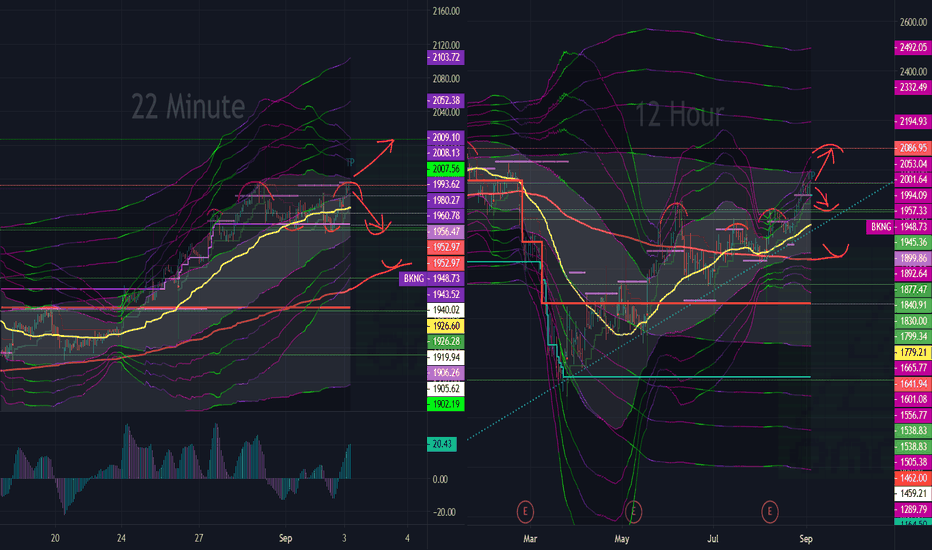The width and height of the screenshot is (932, 550).
Task: Click the BKNG ticker label on 22 Minute chart
Action: tap(414, 278)
